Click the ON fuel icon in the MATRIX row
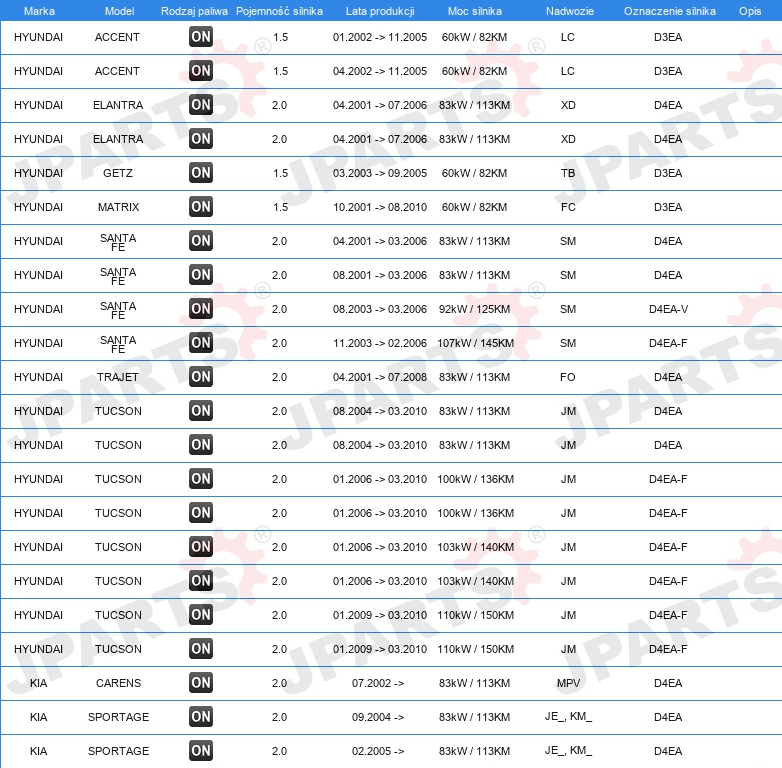 201,207
